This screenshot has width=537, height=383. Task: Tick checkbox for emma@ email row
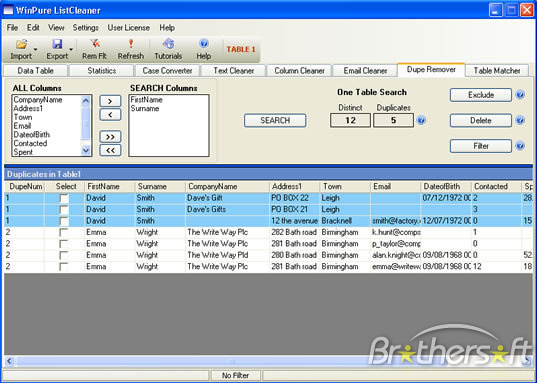click(64, 267)
